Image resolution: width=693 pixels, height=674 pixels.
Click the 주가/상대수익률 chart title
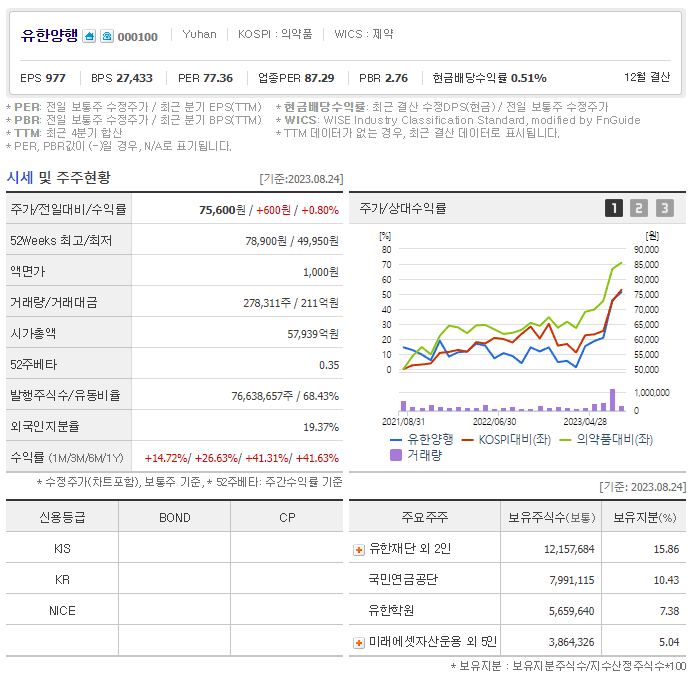pyautogui.click(x=403, y=208)
